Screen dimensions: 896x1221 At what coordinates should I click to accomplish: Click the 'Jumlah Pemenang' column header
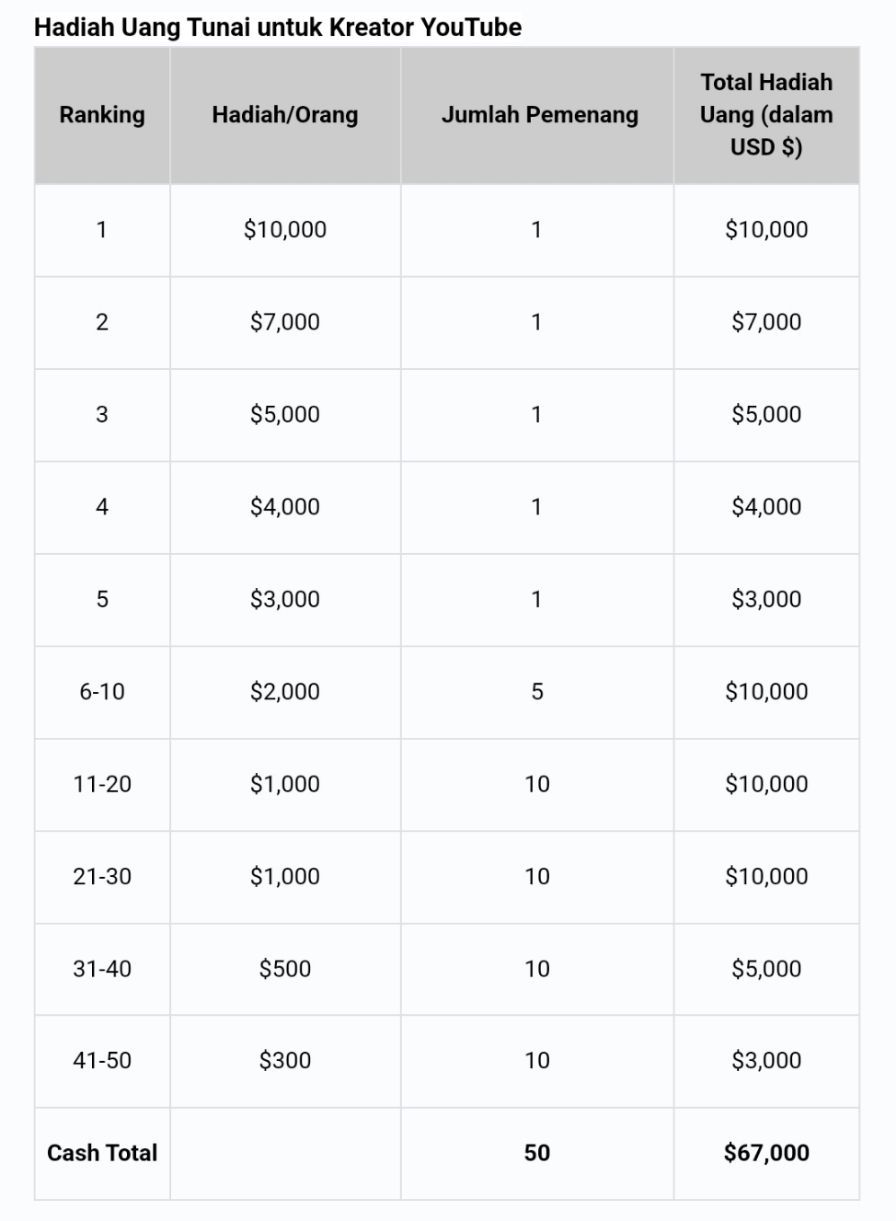(x=539, y=115)
